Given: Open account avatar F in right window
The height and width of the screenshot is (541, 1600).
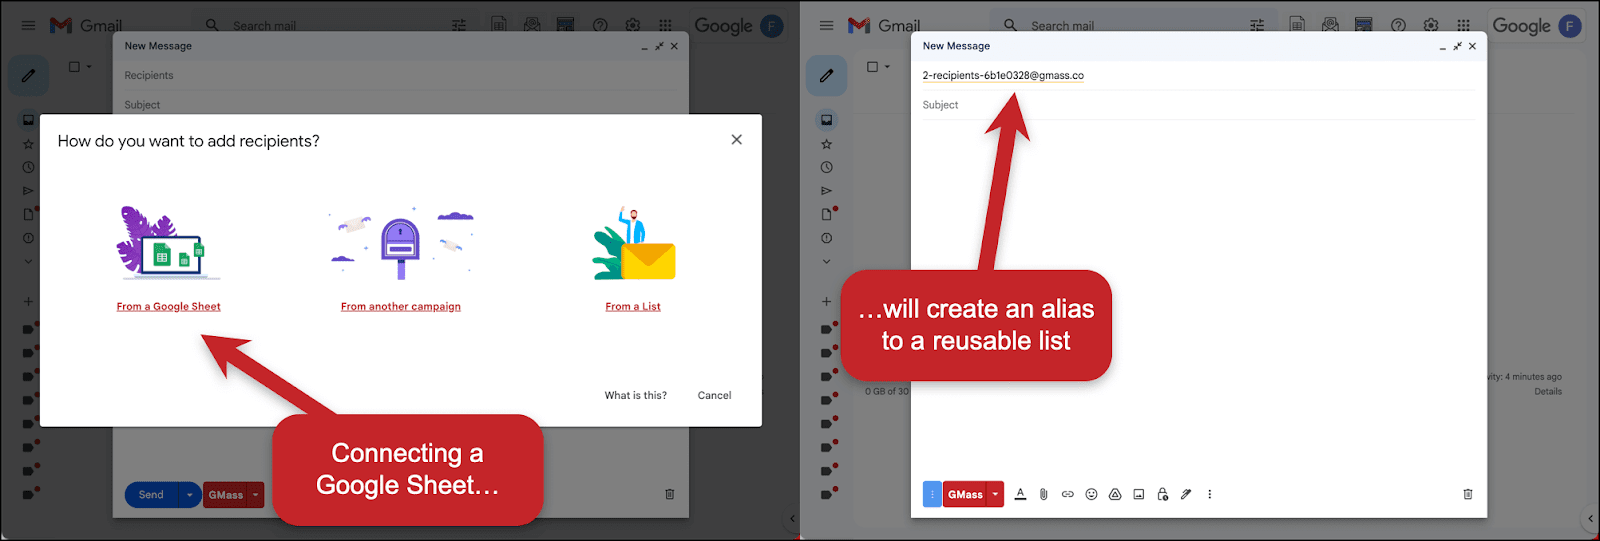Looking at the screenshot, I should pyautogui.click(x=1570, y=26).
